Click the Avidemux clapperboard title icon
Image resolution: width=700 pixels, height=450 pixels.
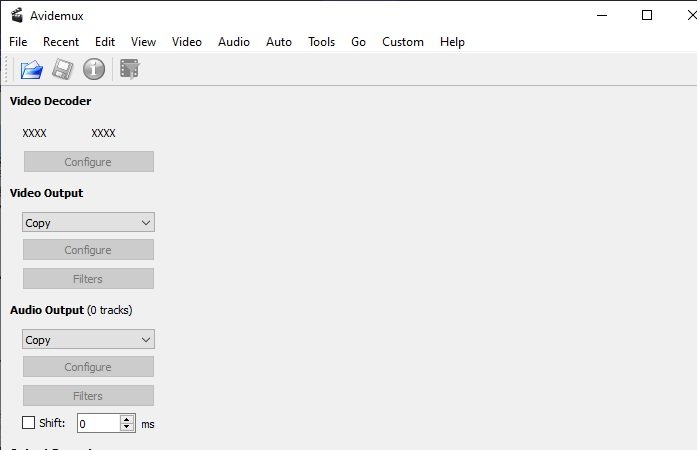point(17,16)
